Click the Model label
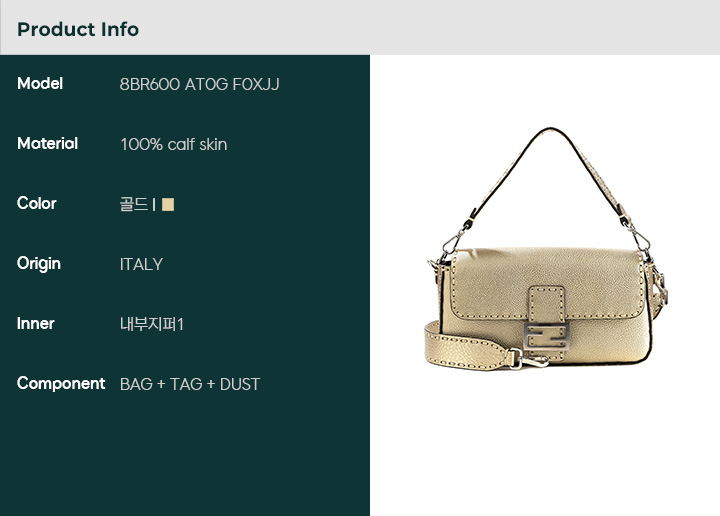 click(x=40, y=83)
